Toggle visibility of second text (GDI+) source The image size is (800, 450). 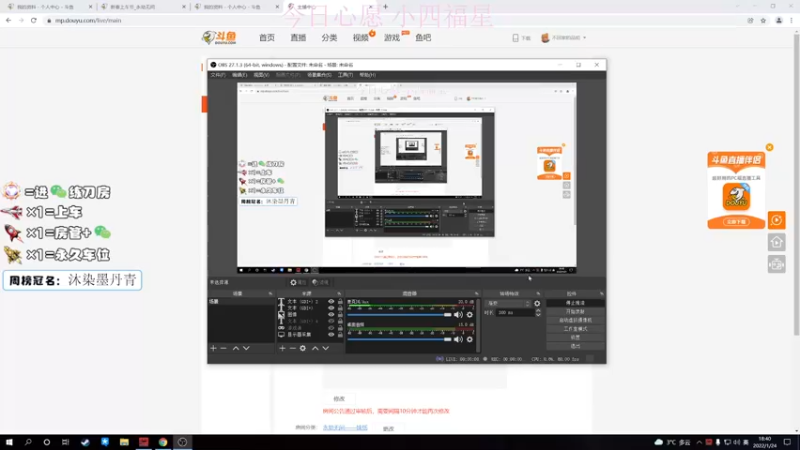(331, 308)
